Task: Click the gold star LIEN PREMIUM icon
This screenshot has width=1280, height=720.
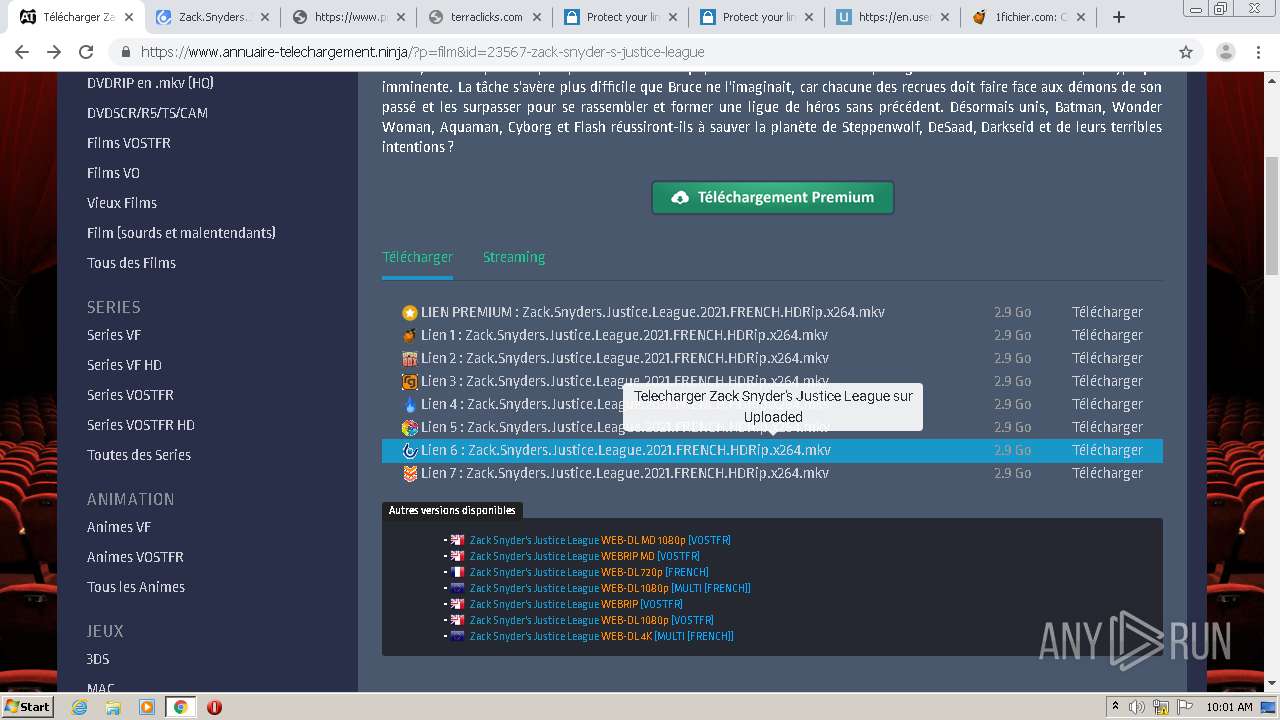Action: point(410,313)
